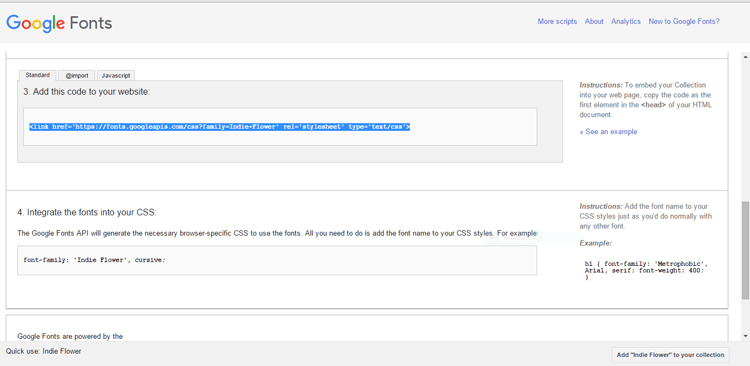This screenshot has height=366, width=750.
Task: Click the embed Collection instructions paragraph
Action: (645, 100)
